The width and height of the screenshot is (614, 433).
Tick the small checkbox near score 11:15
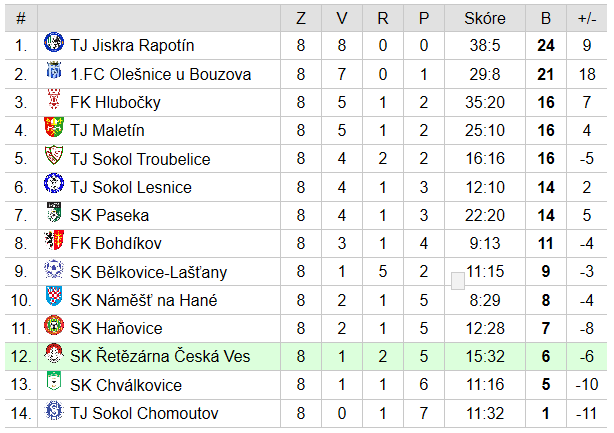click(458, 281)
